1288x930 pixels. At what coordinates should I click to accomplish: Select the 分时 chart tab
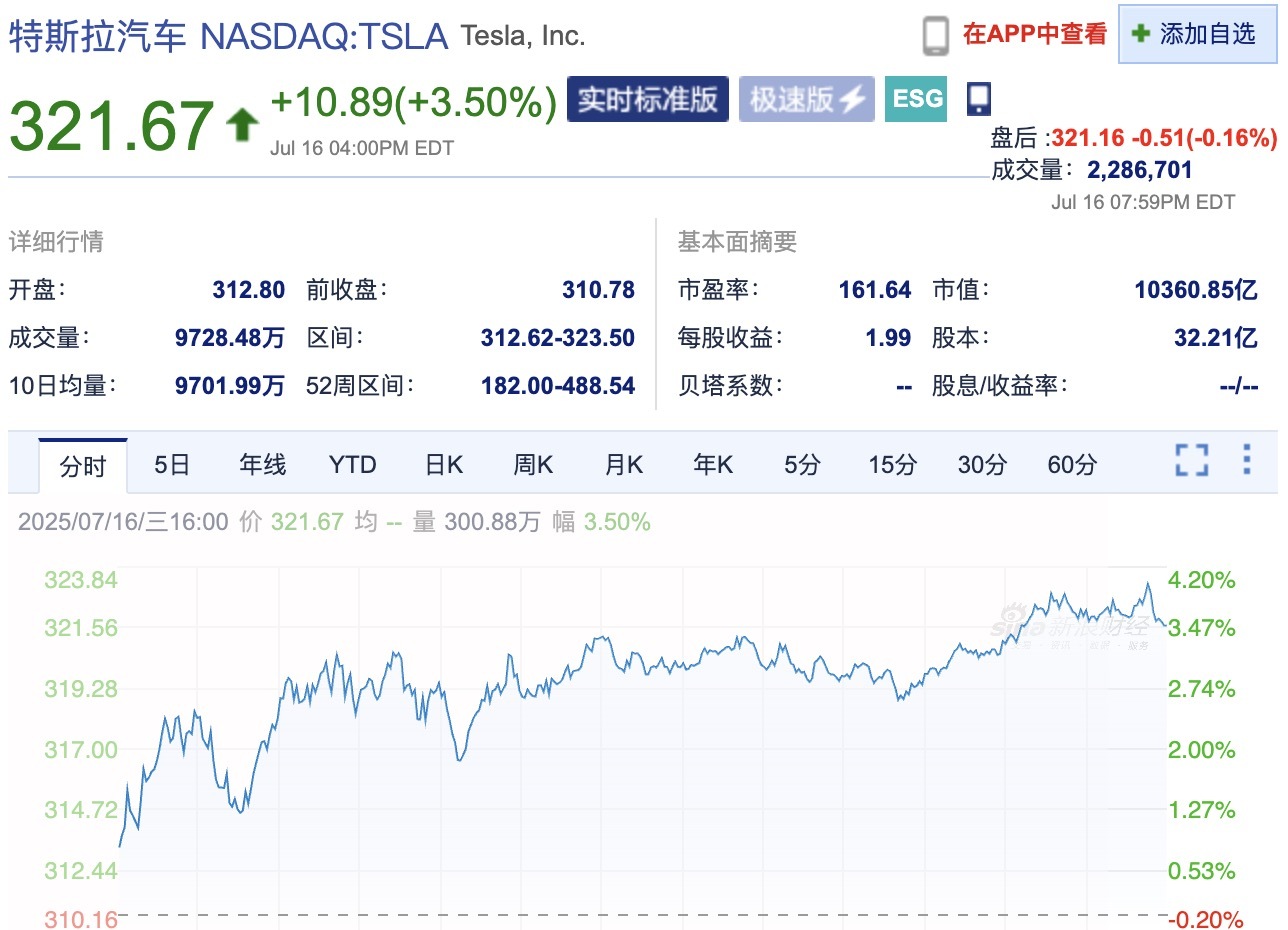(83, 465)
